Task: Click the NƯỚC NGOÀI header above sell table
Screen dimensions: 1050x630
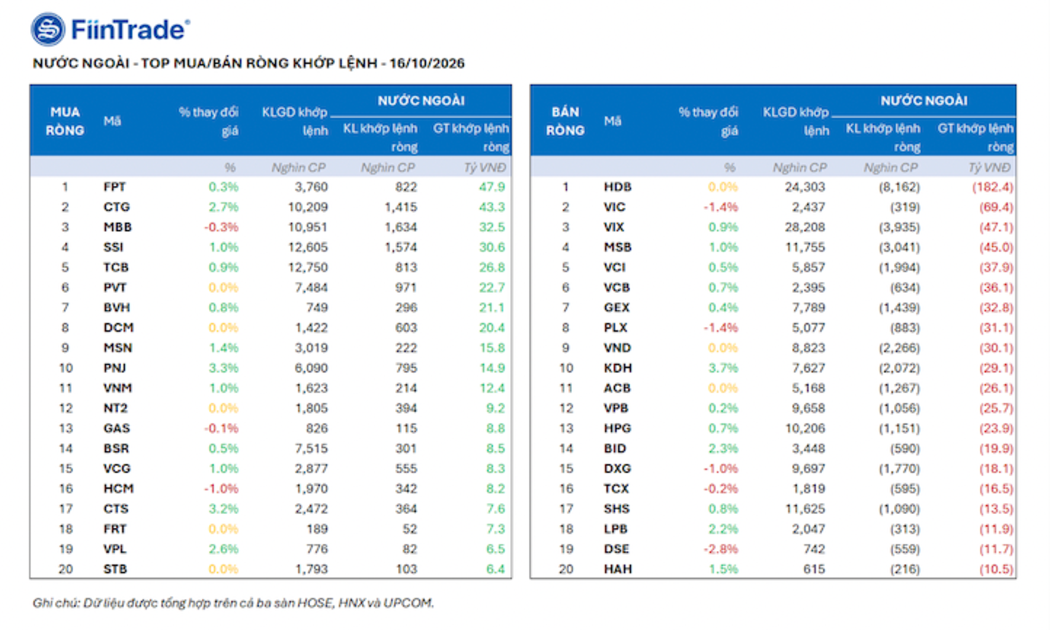Action: tap(923, 101)
